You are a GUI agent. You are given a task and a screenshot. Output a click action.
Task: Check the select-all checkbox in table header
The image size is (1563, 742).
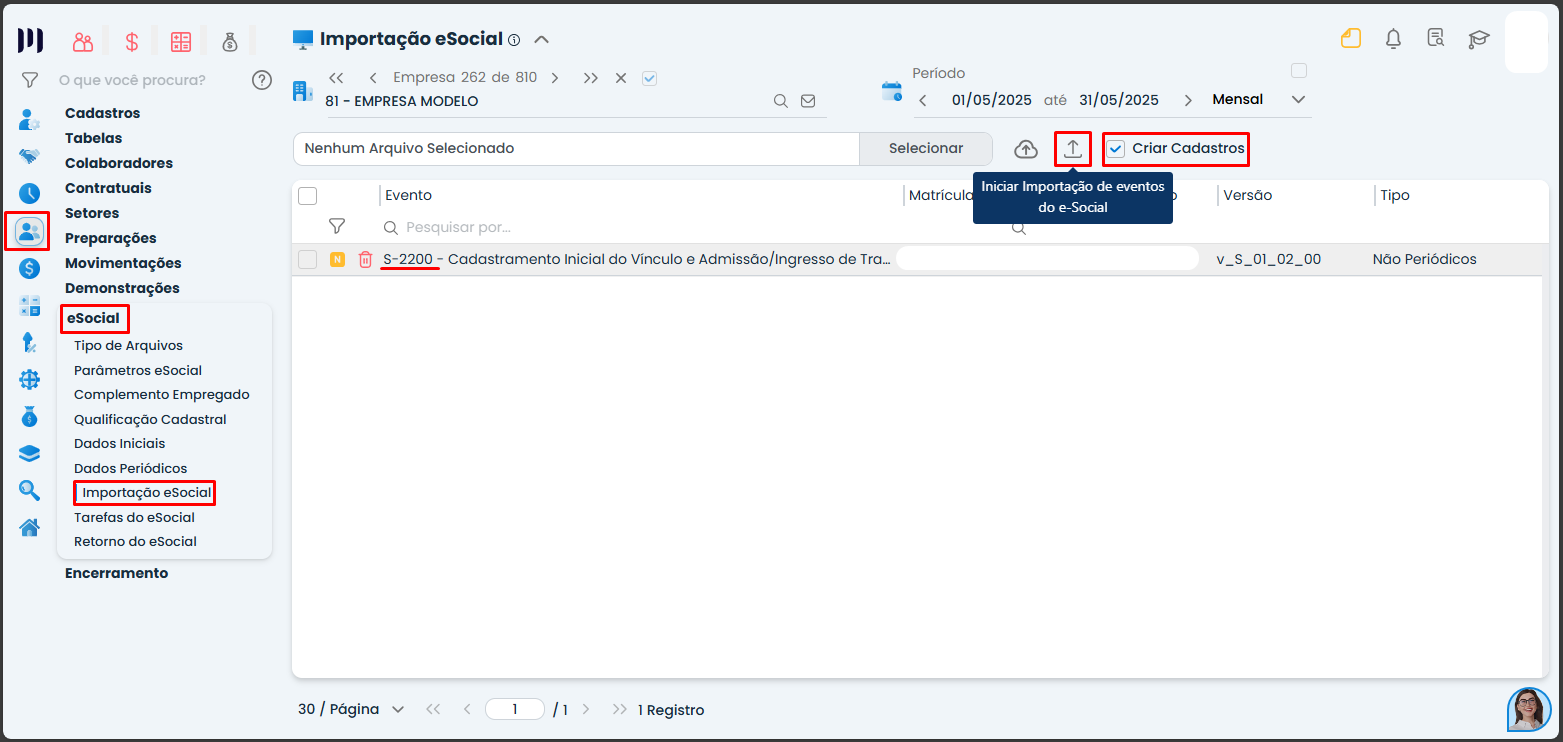(x=308, y=196)
